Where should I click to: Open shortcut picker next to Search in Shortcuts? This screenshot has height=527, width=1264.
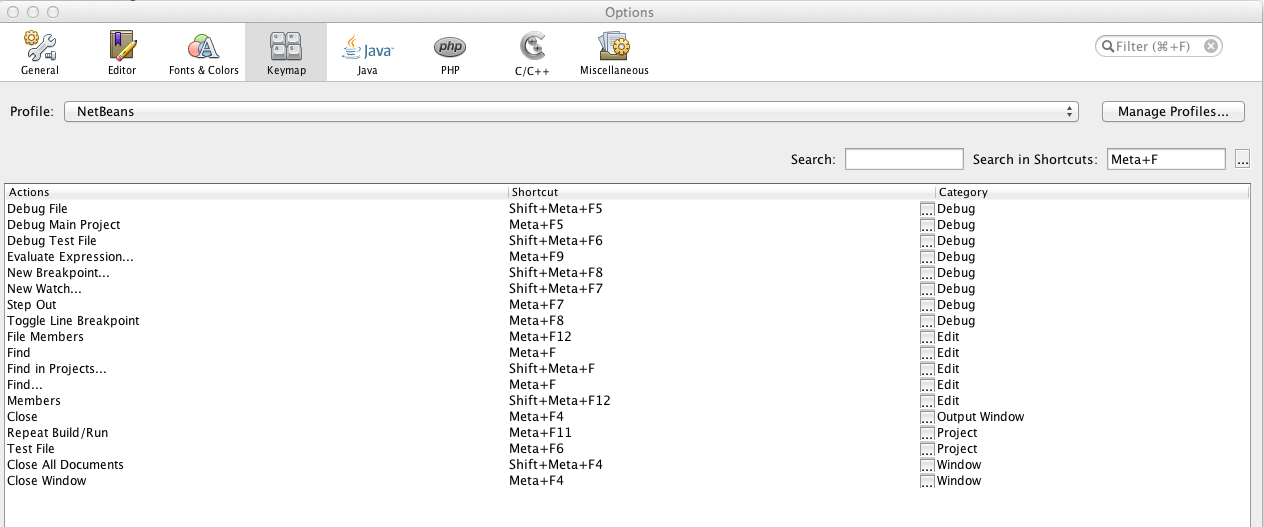point(1242,159)
